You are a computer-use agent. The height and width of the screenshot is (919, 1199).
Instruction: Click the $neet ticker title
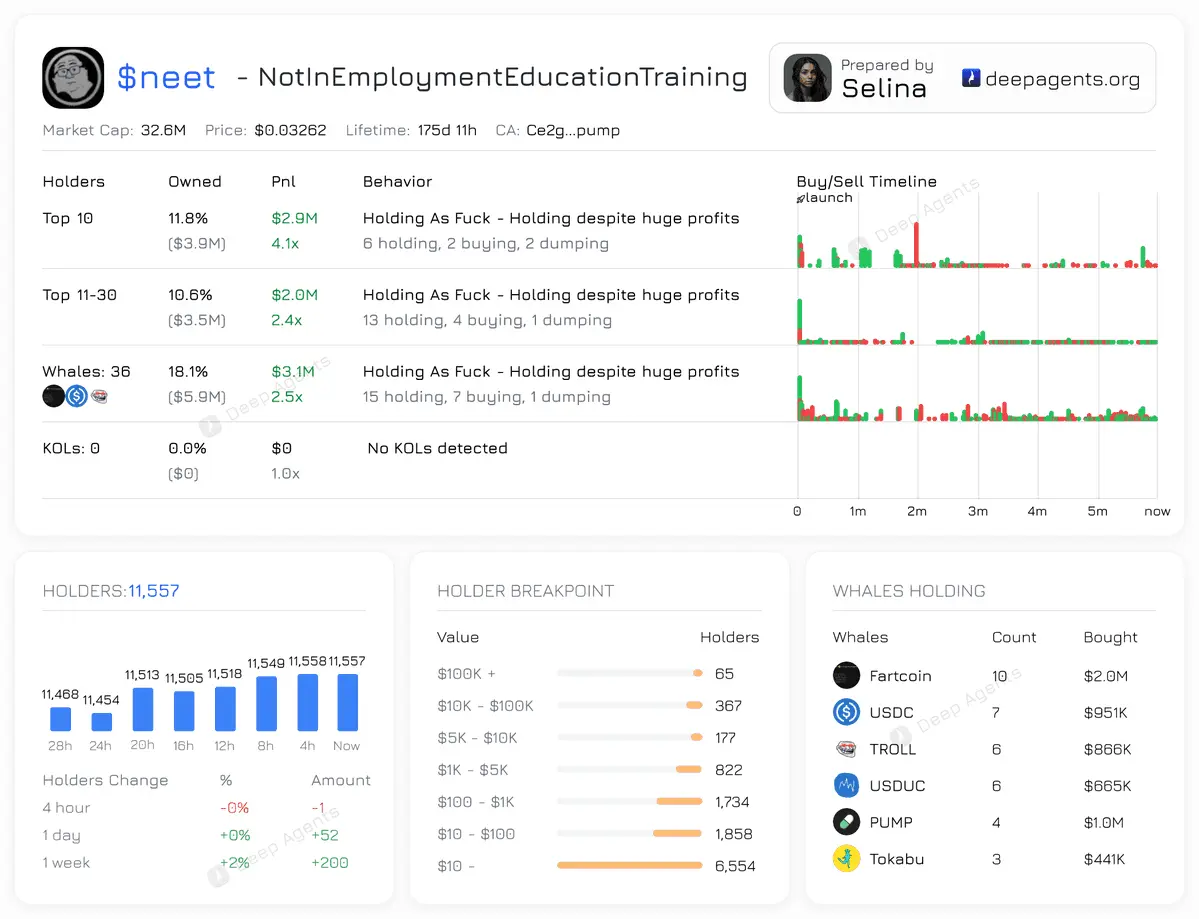point(166,77)
